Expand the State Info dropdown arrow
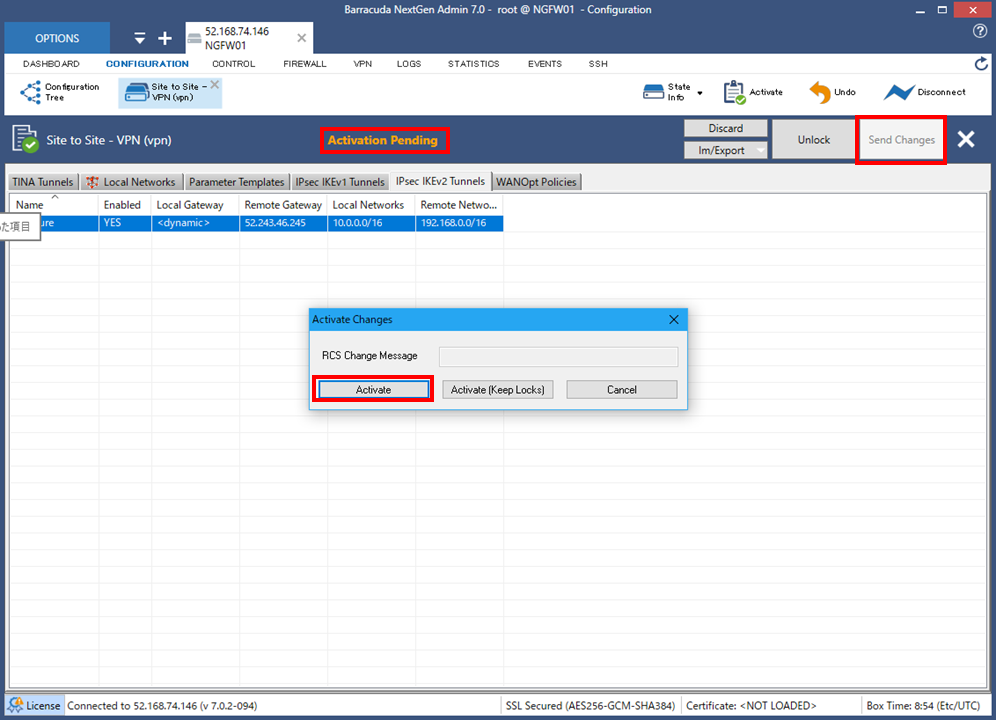The height and width of the screenshot is (720, 996). click(x=700, y=93)
